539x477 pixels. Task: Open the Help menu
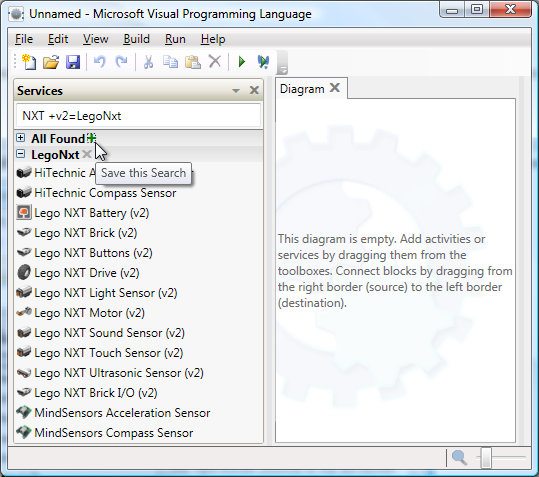coord(213,39)
